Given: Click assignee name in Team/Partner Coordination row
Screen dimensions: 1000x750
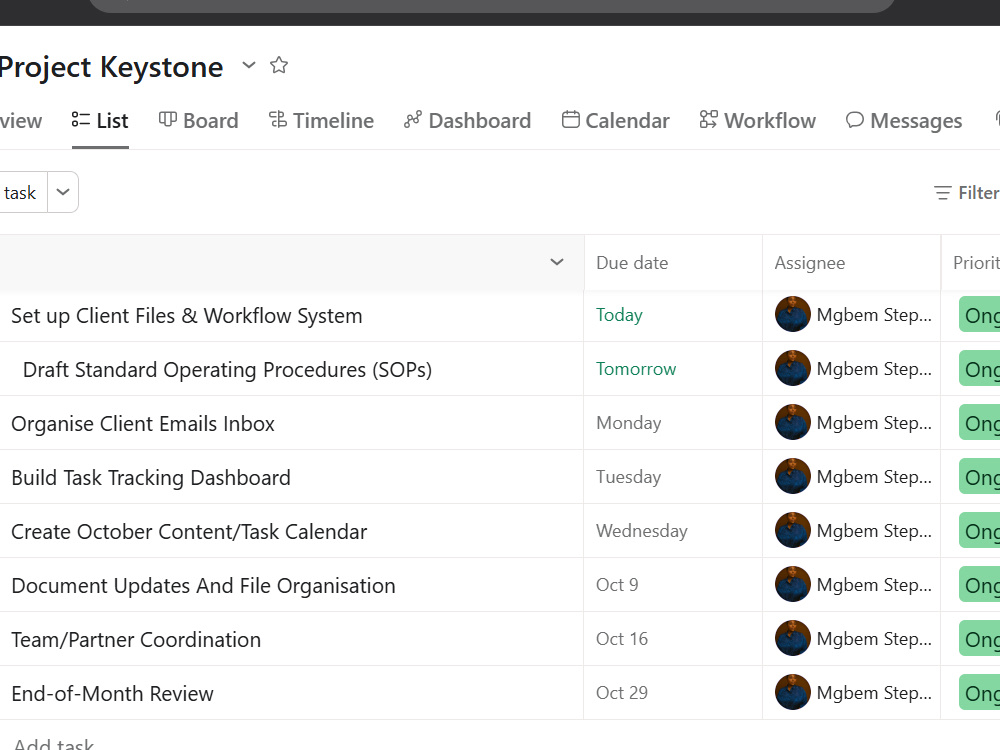Looking at the screenshot, I should [874, 639].
